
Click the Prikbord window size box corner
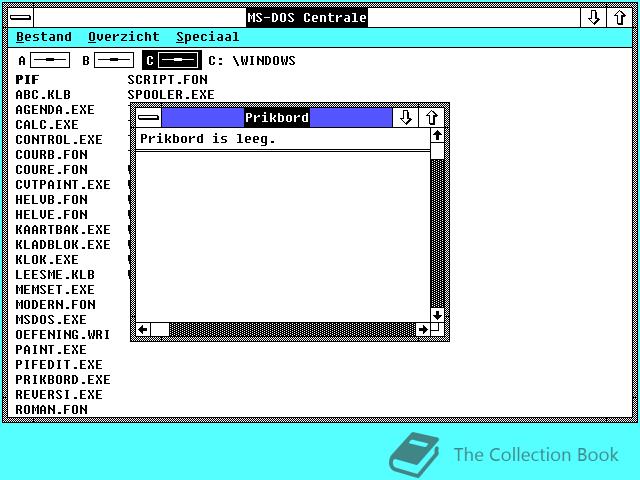(x=437, y=329)
